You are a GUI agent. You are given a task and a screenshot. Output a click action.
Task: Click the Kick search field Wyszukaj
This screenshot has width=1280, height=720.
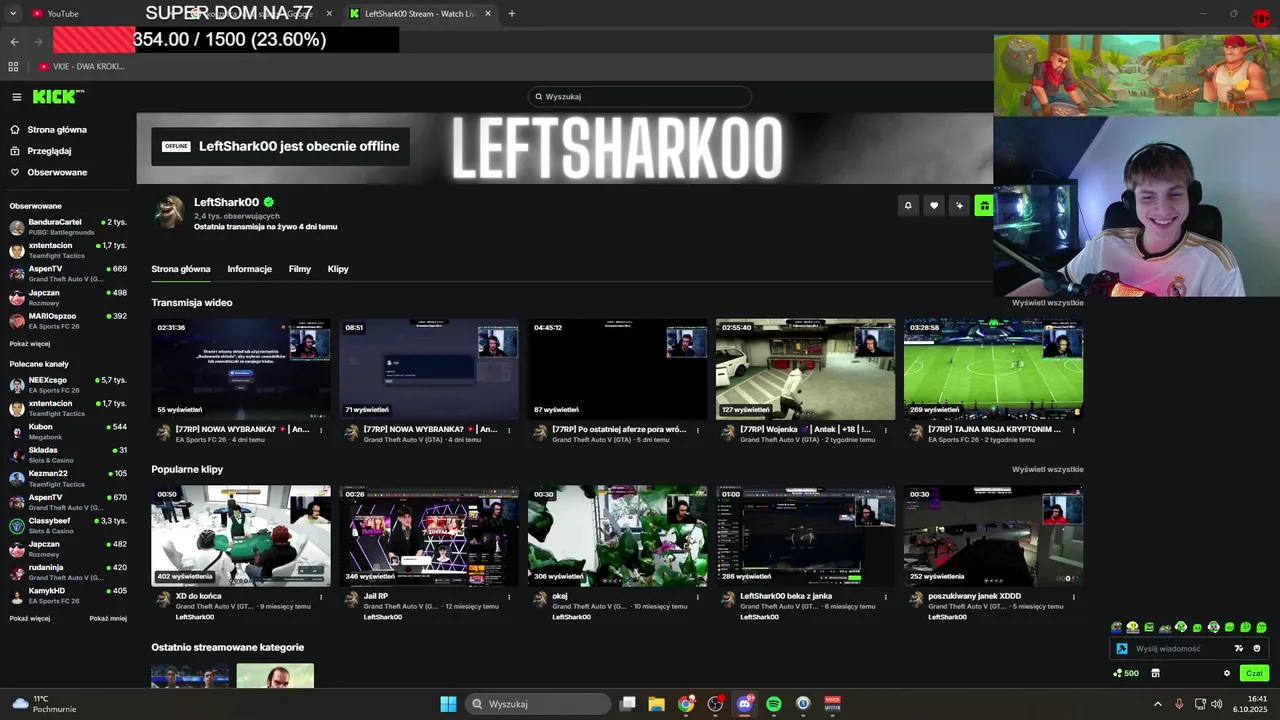tap(640, 97)
